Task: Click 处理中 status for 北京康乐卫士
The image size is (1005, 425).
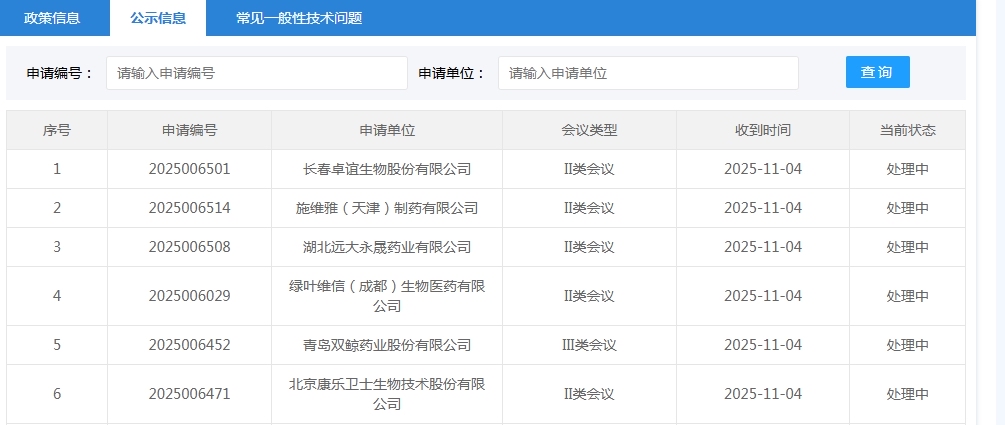Action: coord(908,394)
